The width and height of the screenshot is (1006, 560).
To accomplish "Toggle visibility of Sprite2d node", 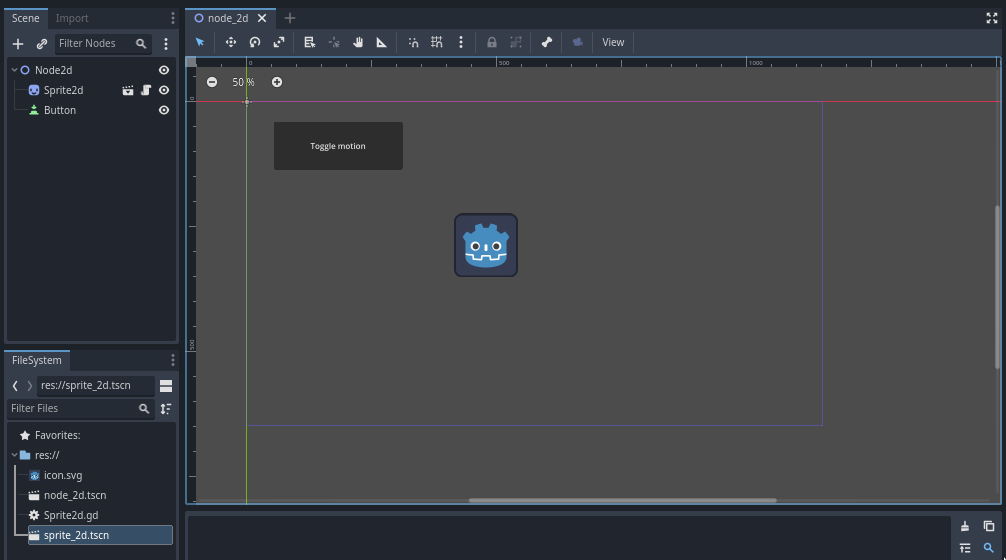I will pos(164,90).
